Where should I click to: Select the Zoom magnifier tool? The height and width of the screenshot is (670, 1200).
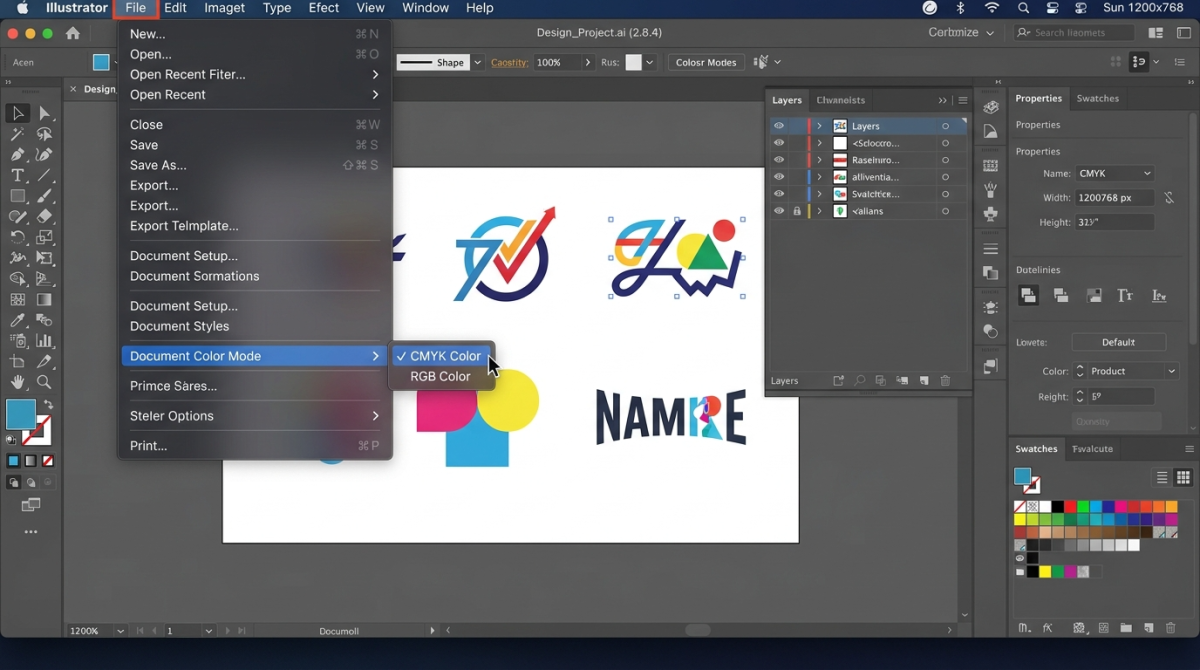44,382
